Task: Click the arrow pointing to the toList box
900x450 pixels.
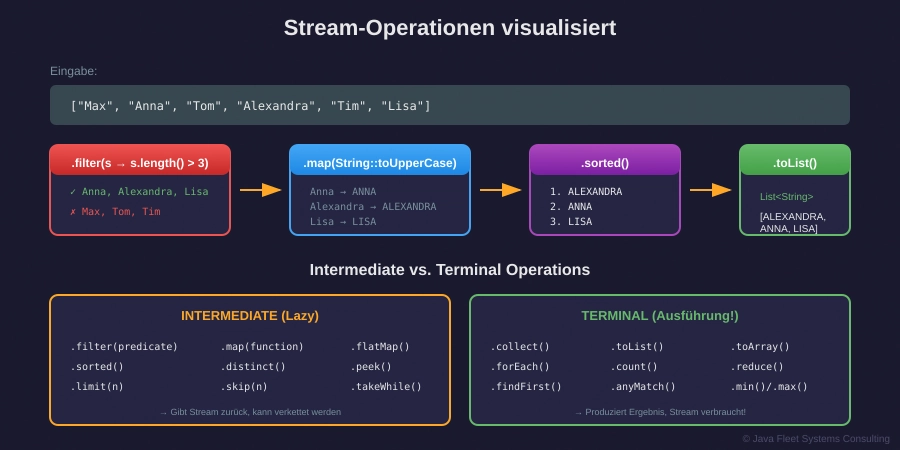Action: pyautogui.click(x=710, y=190)
